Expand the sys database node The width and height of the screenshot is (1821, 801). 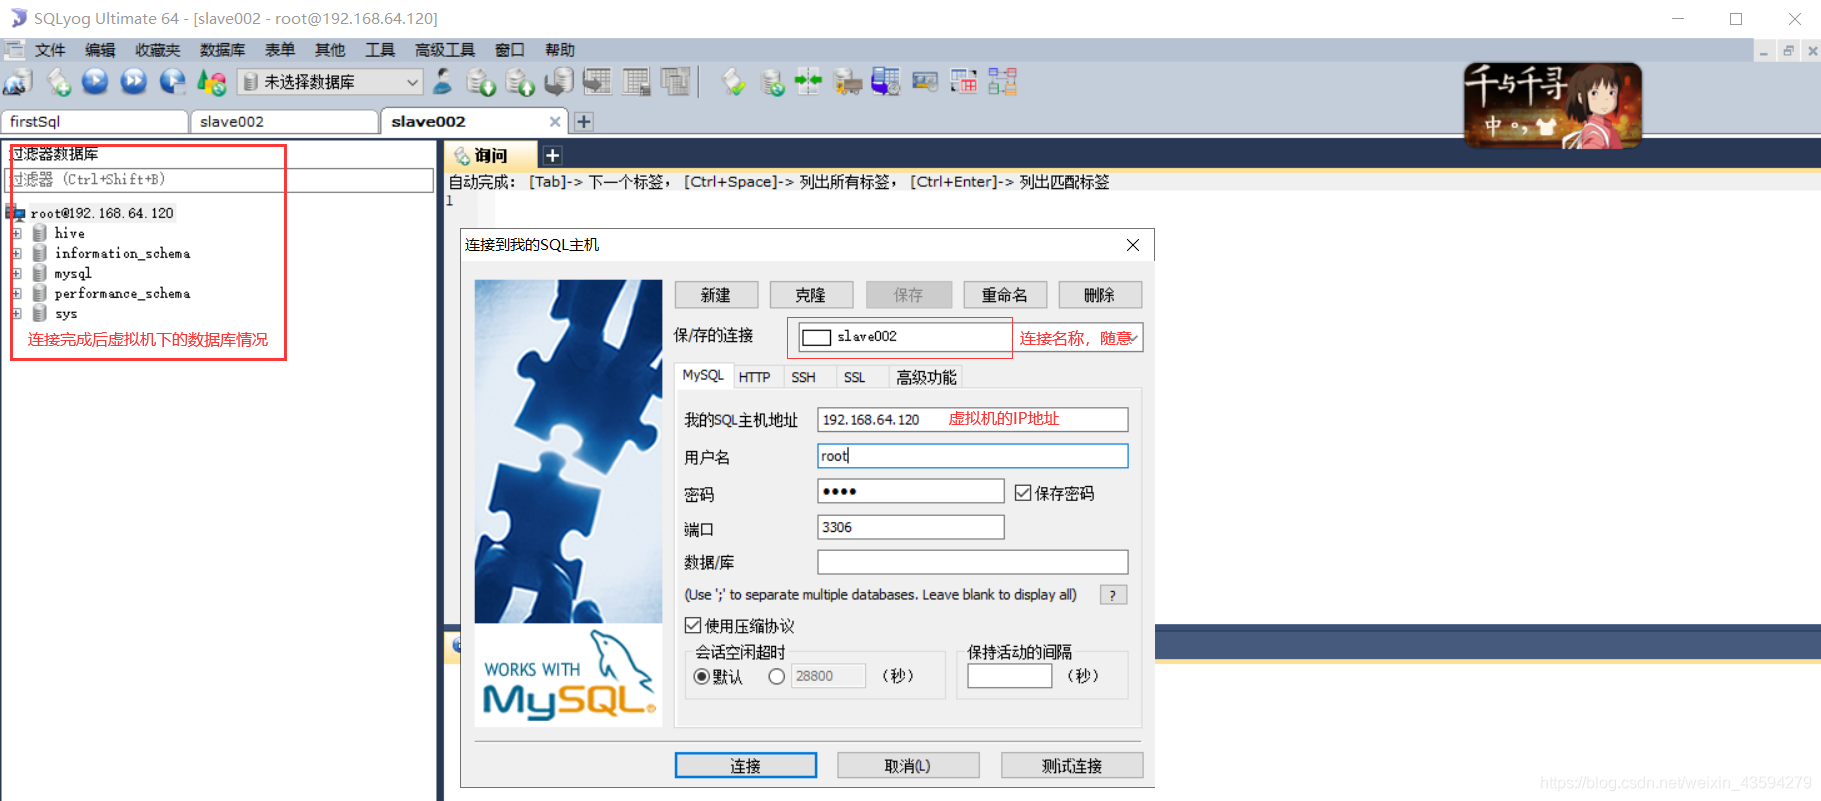(17, 313)
